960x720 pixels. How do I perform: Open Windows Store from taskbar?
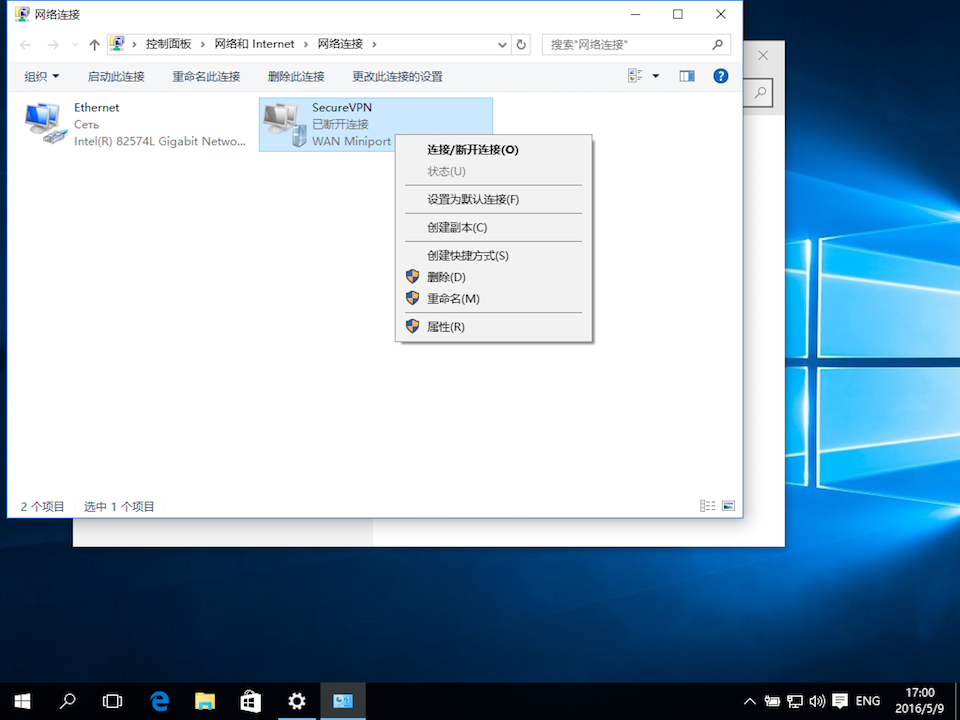pos(251,701)
